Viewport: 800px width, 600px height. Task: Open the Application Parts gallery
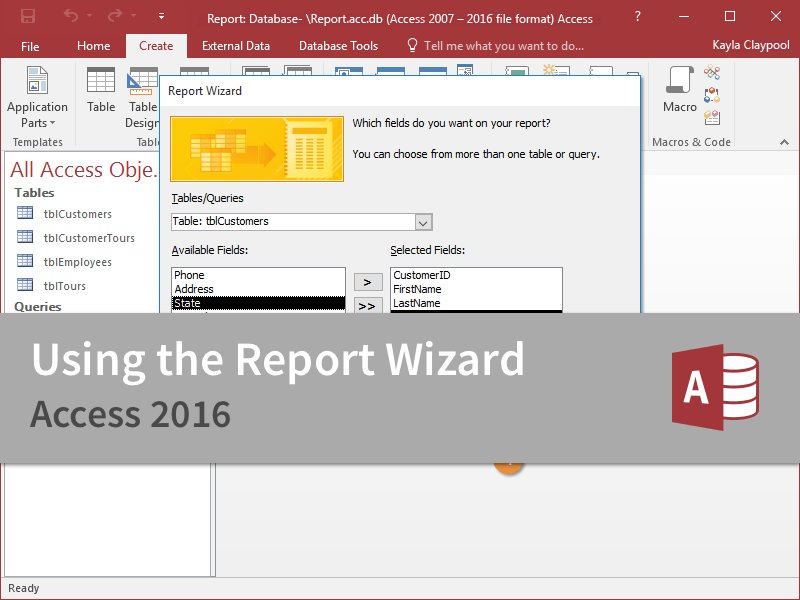(x=37, y=97)
